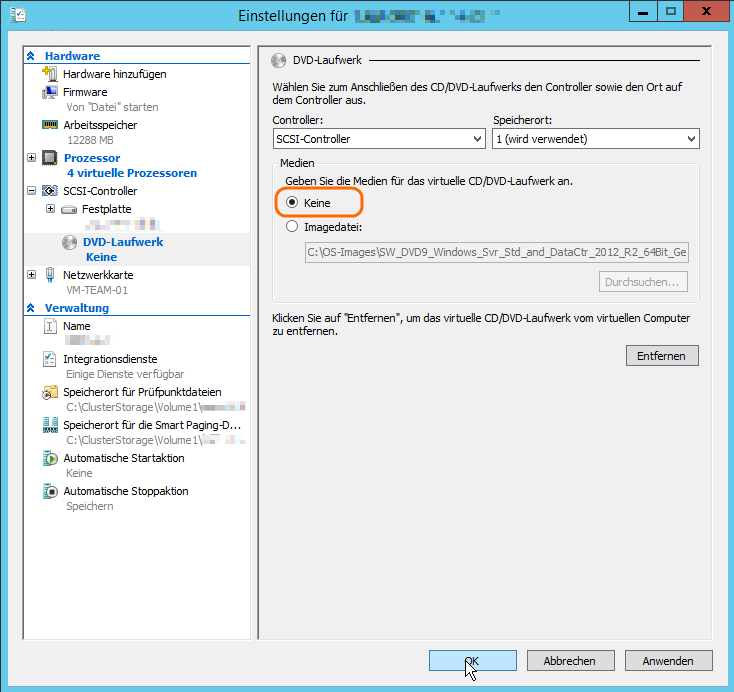Select the Keine media radio button
Screen dimensions: 734x692
point(292,202)
